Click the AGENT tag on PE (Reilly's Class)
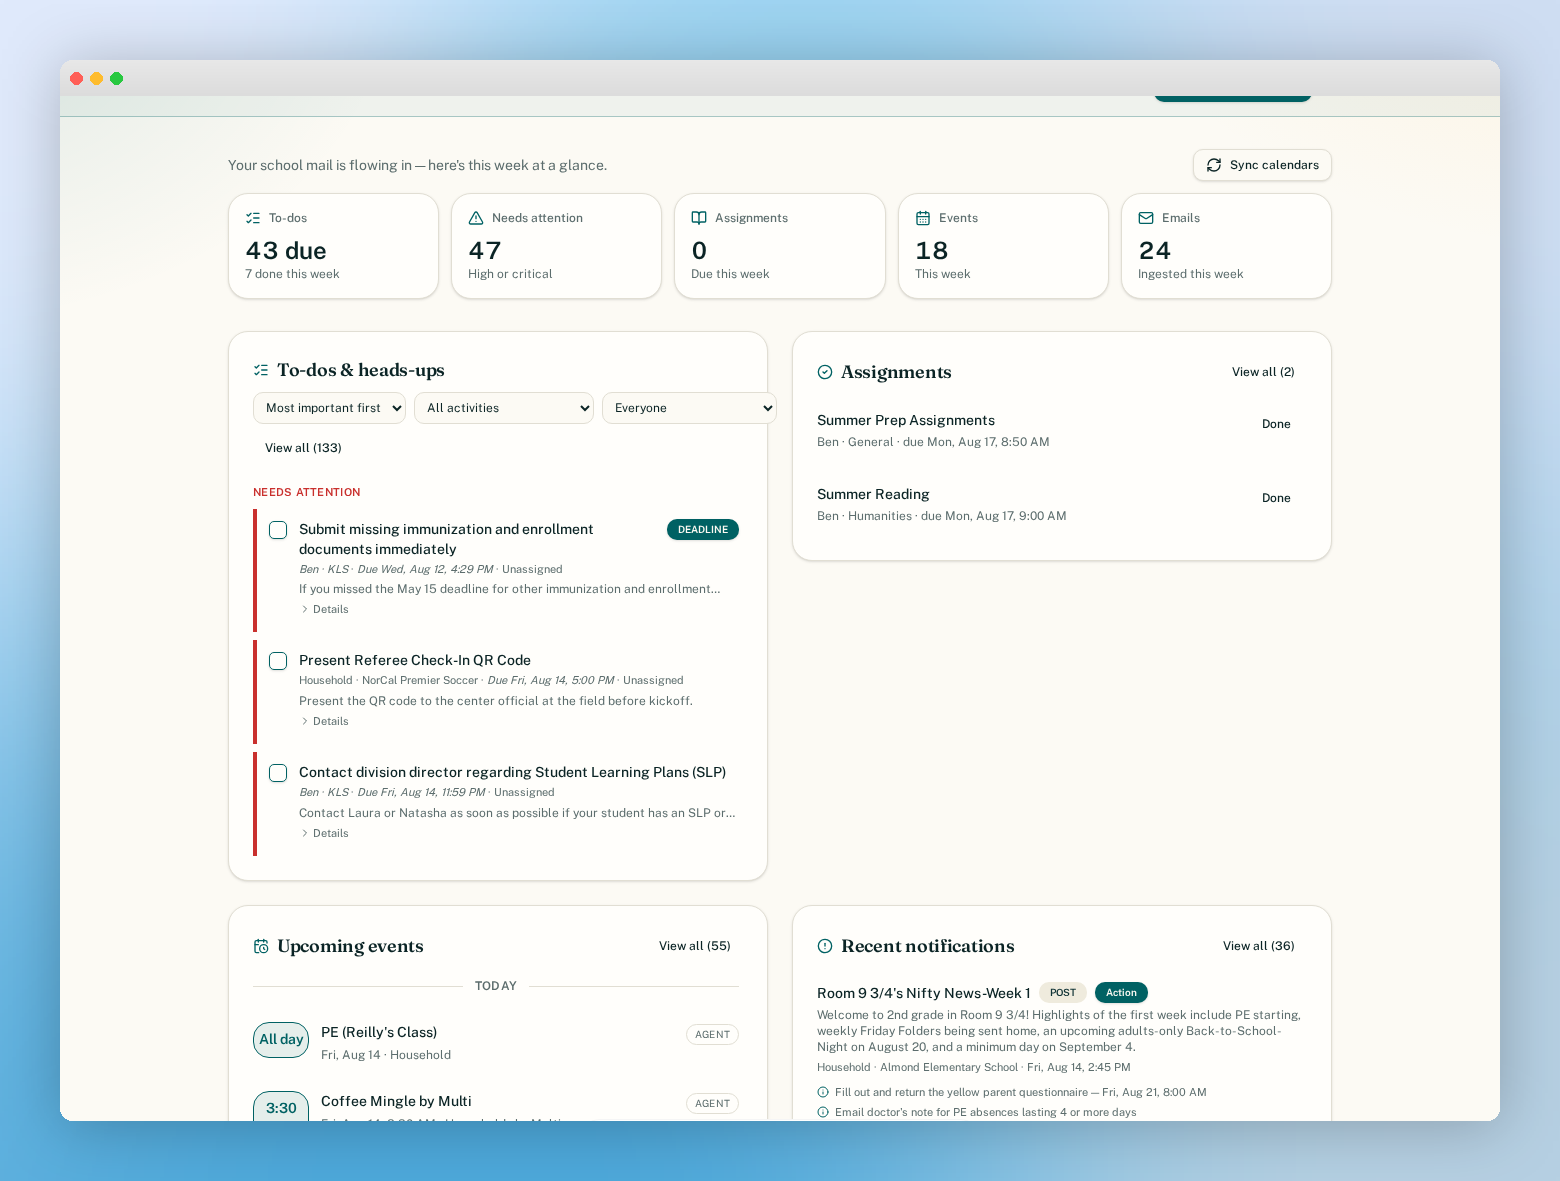 click(712, 1035)
